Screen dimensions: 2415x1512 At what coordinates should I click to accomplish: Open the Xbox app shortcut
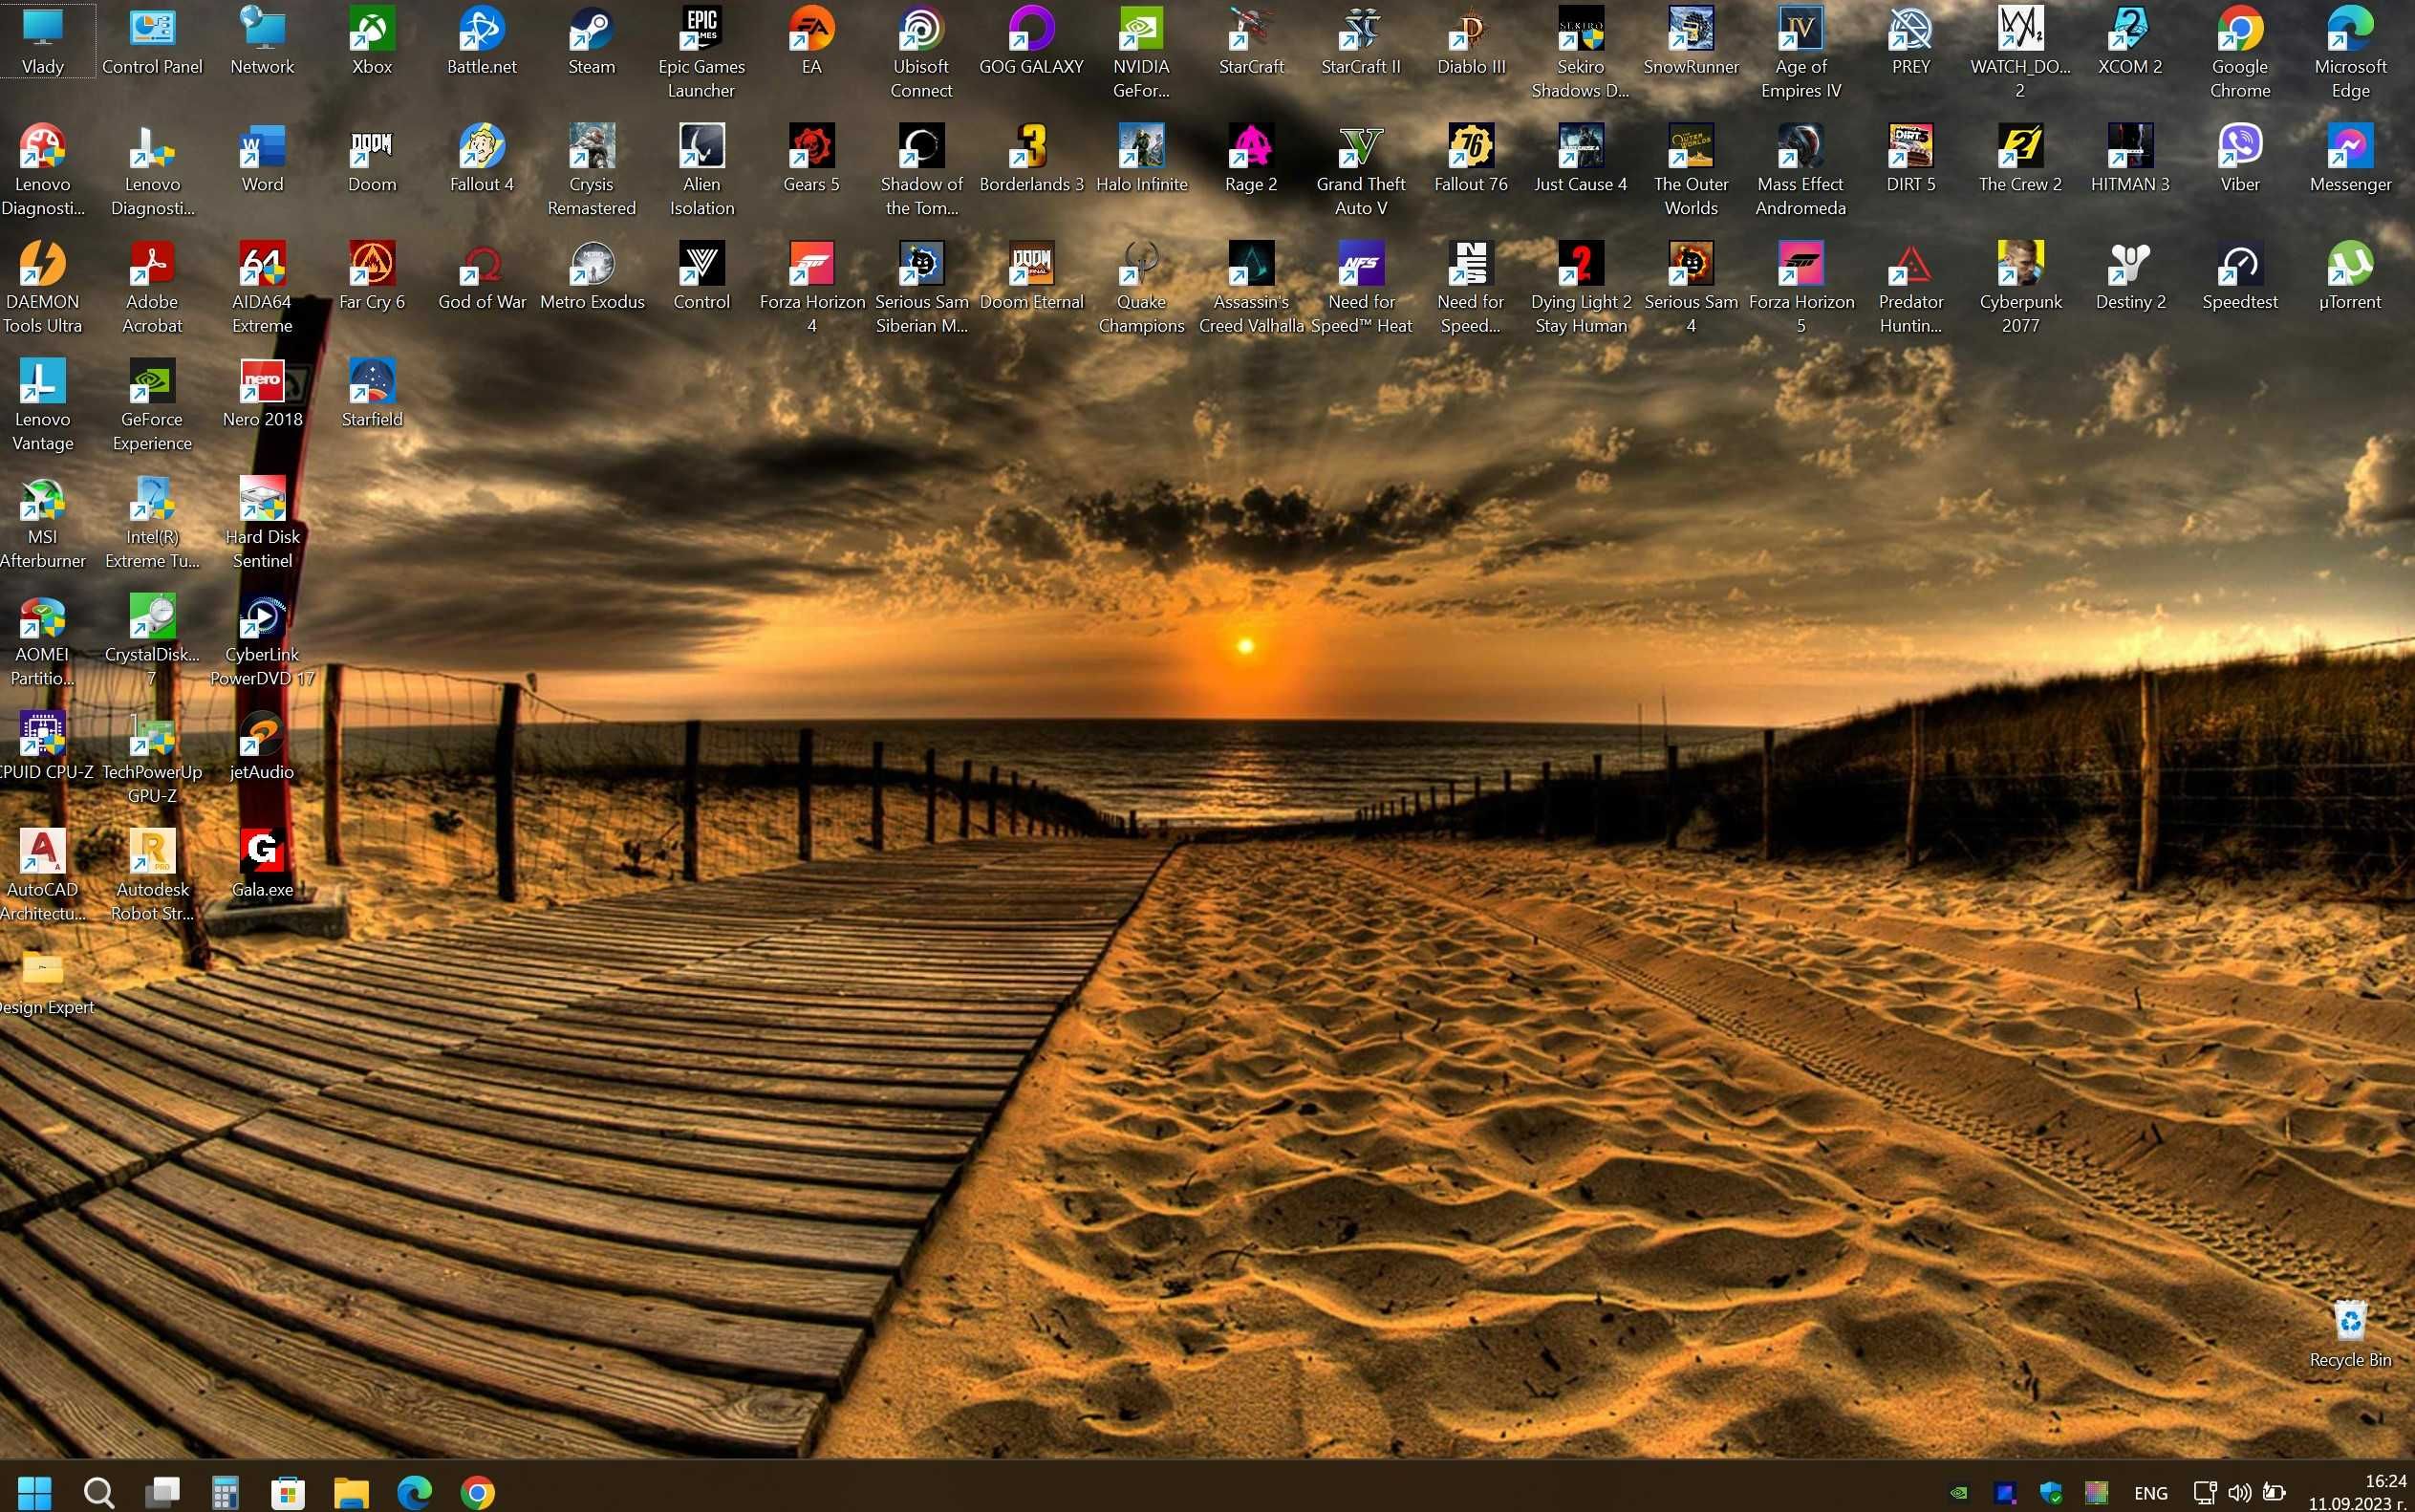click(x=371, y=42)
